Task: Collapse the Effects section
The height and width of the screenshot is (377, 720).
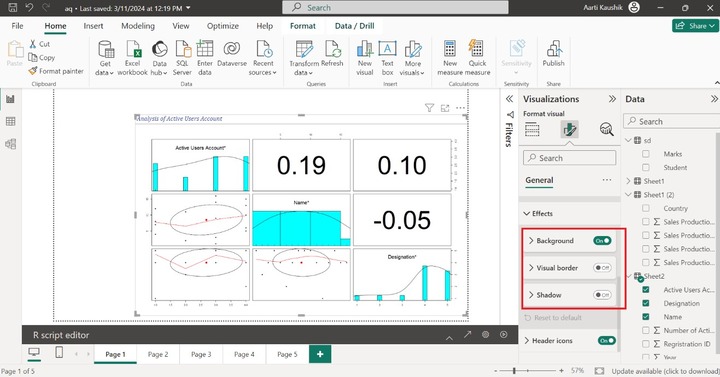Action: (x=527, y=214)
